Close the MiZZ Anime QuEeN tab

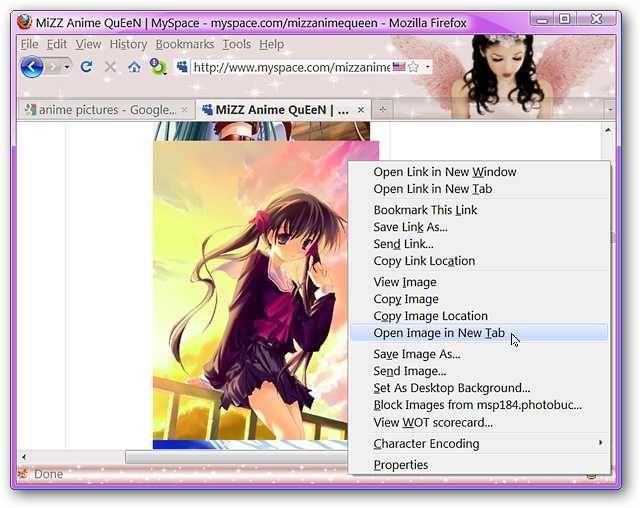tap(361, 110)
